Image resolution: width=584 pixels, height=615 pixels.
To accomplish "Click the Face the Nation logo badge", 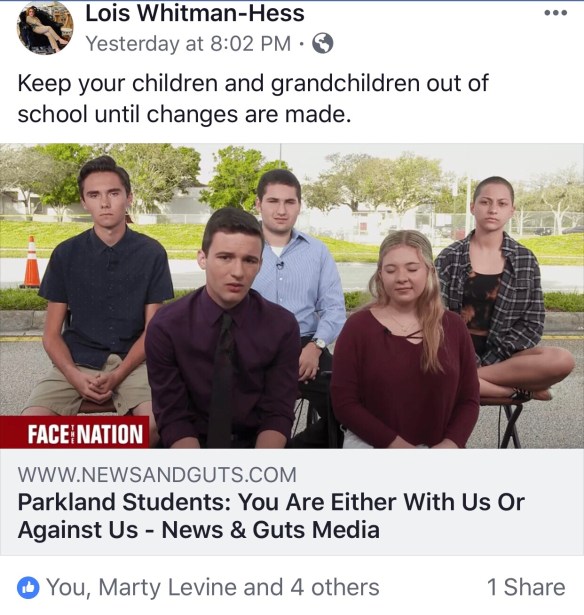I will click(x=75, y=432).
